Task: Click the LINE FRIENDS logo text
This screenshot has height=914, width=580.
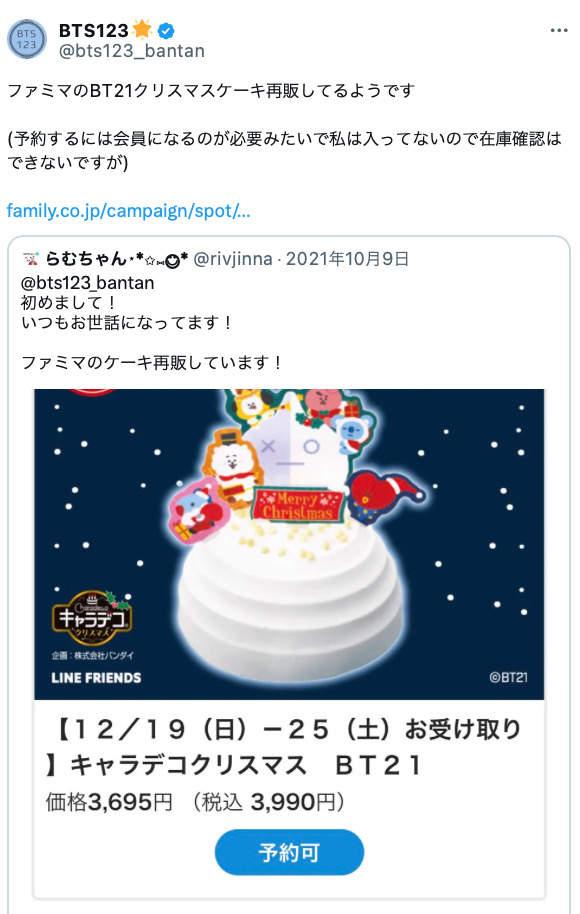Action: pos(96,678)
